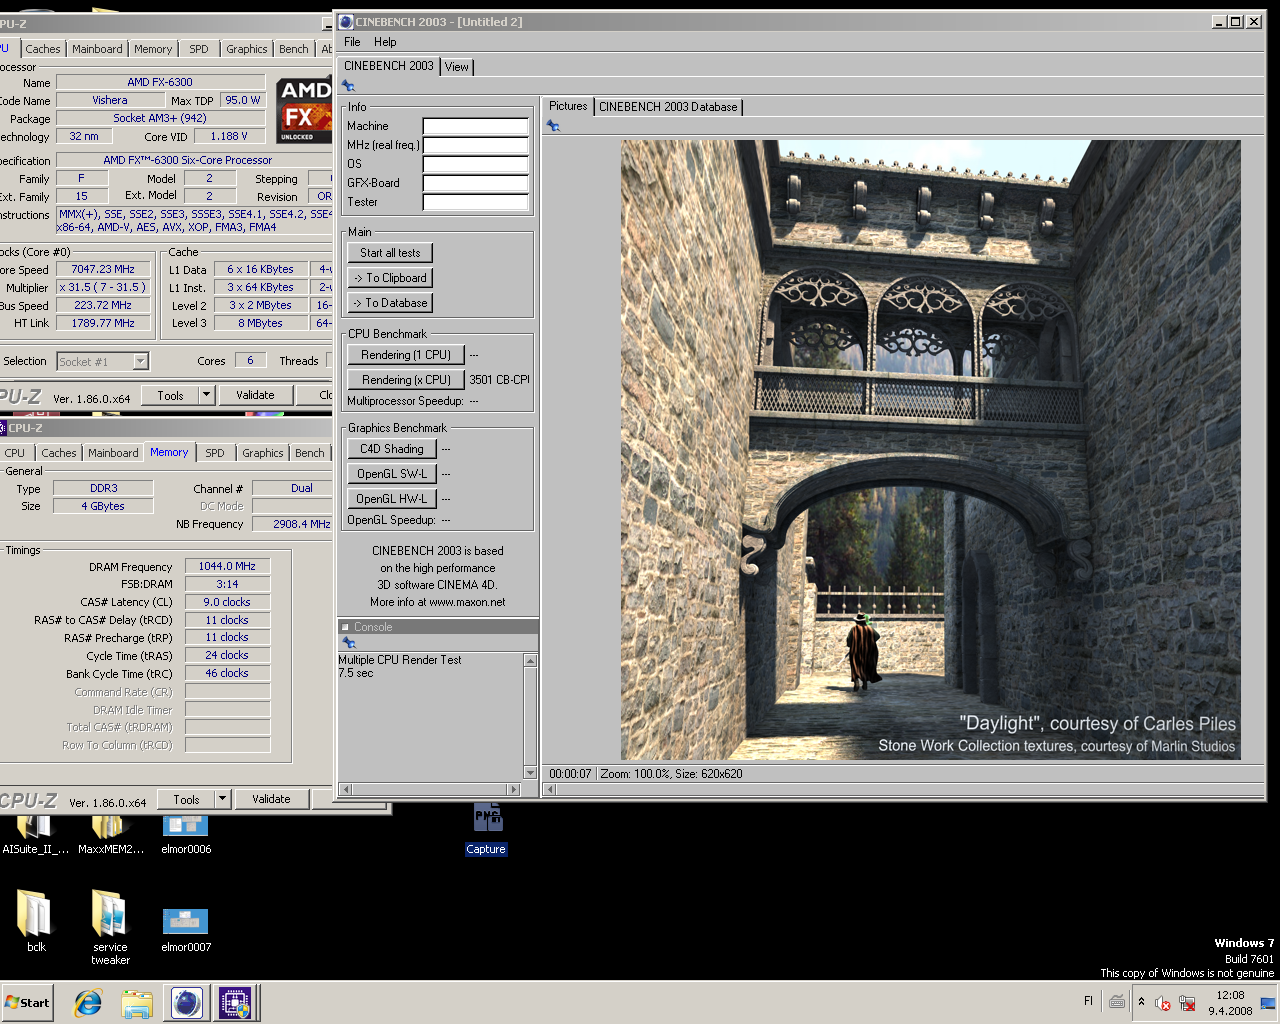Switch to the CPU-Z taskbar button
1280x1024 pixels.
(x=236, y=1002)
